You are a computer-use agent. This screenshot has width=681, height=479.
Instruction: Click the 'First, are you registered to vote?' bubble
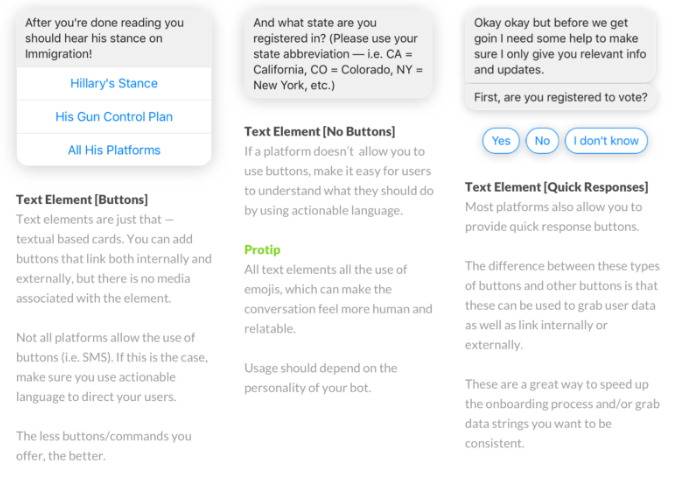click(x=560, y=97)
